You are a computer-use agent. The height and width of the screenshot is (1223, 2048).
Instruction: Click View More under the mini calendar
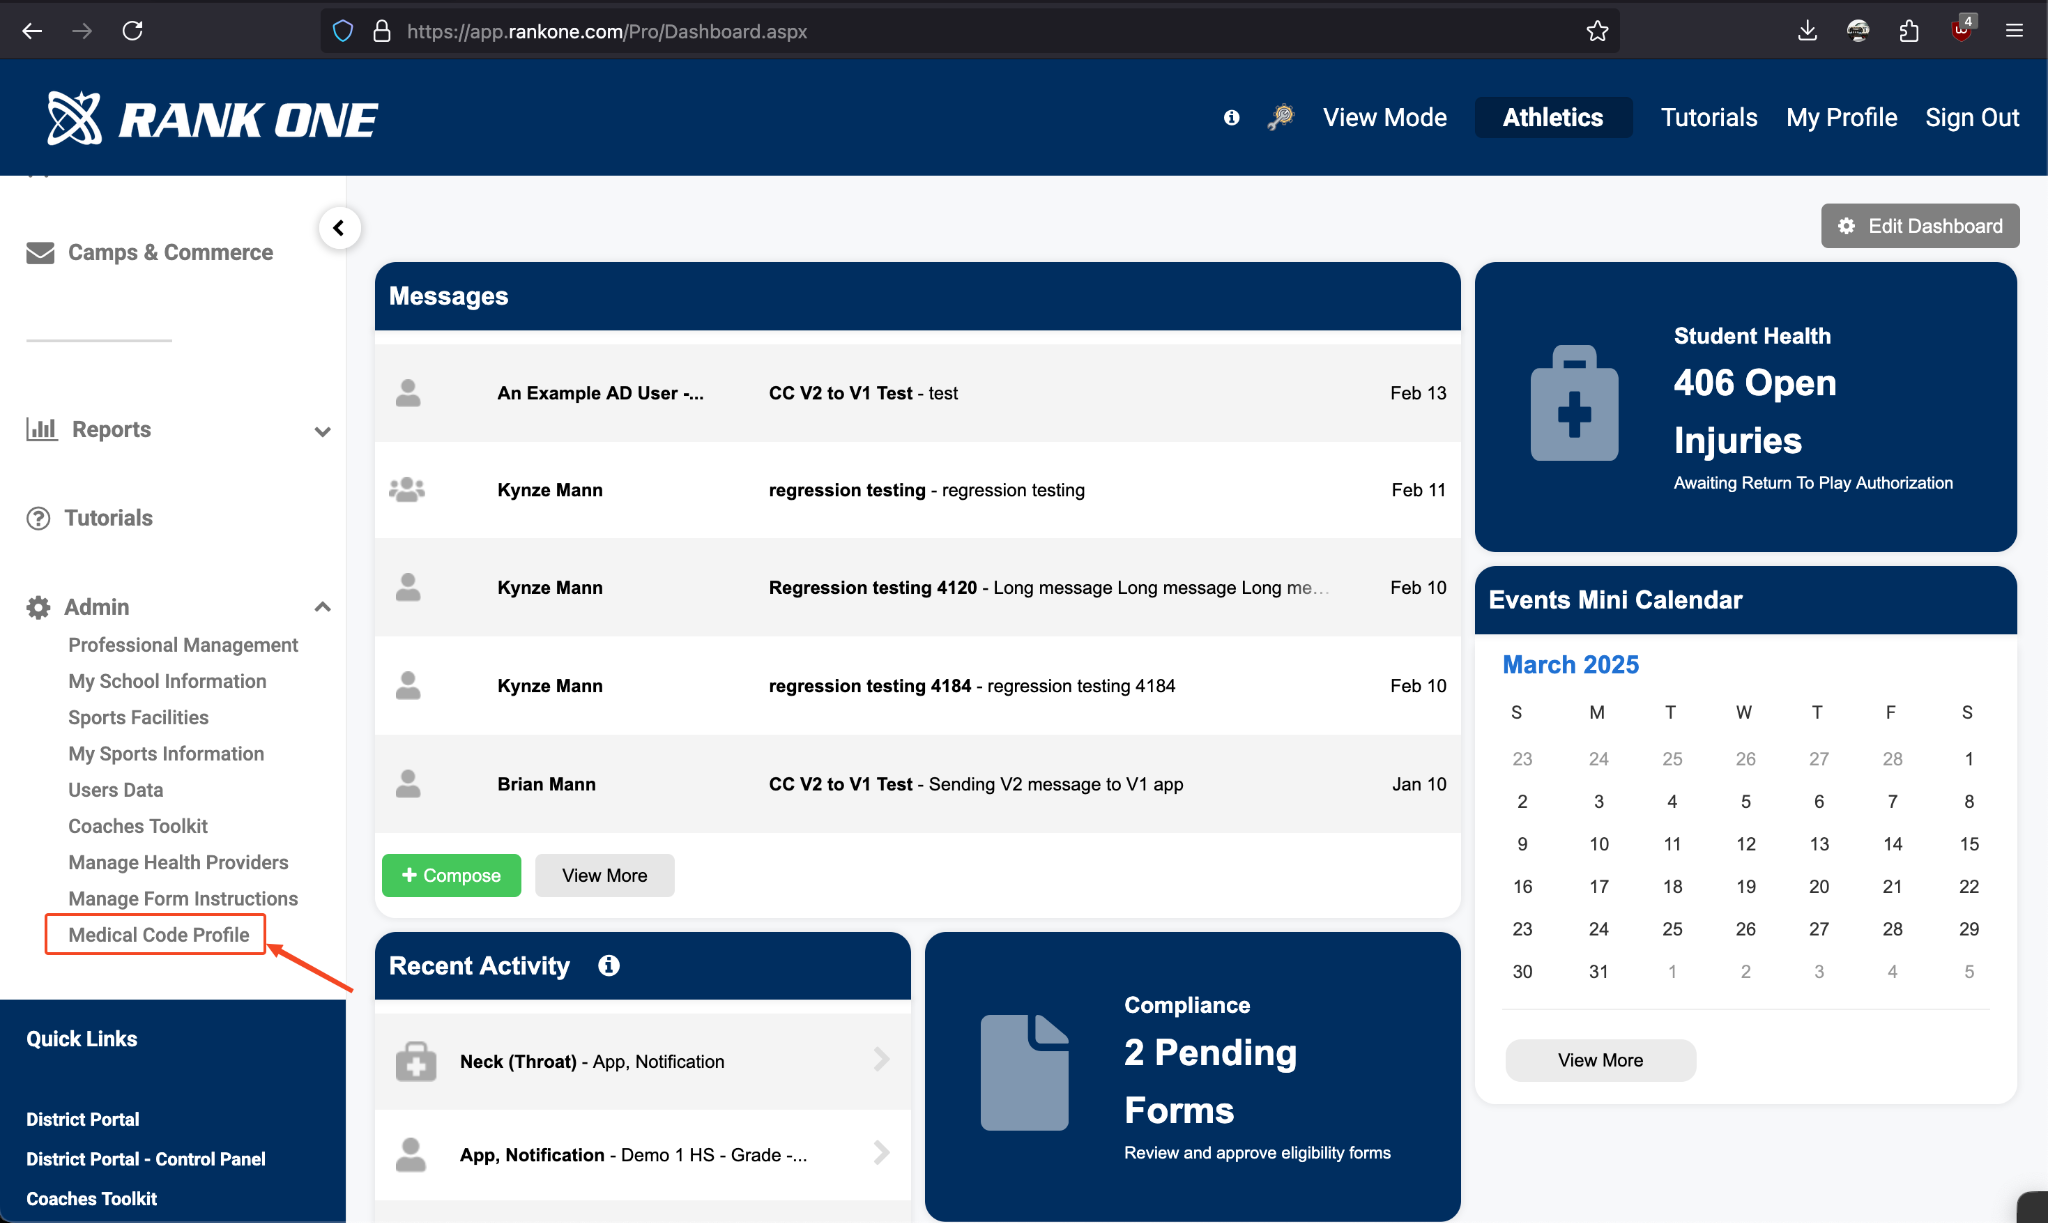1600,1060
